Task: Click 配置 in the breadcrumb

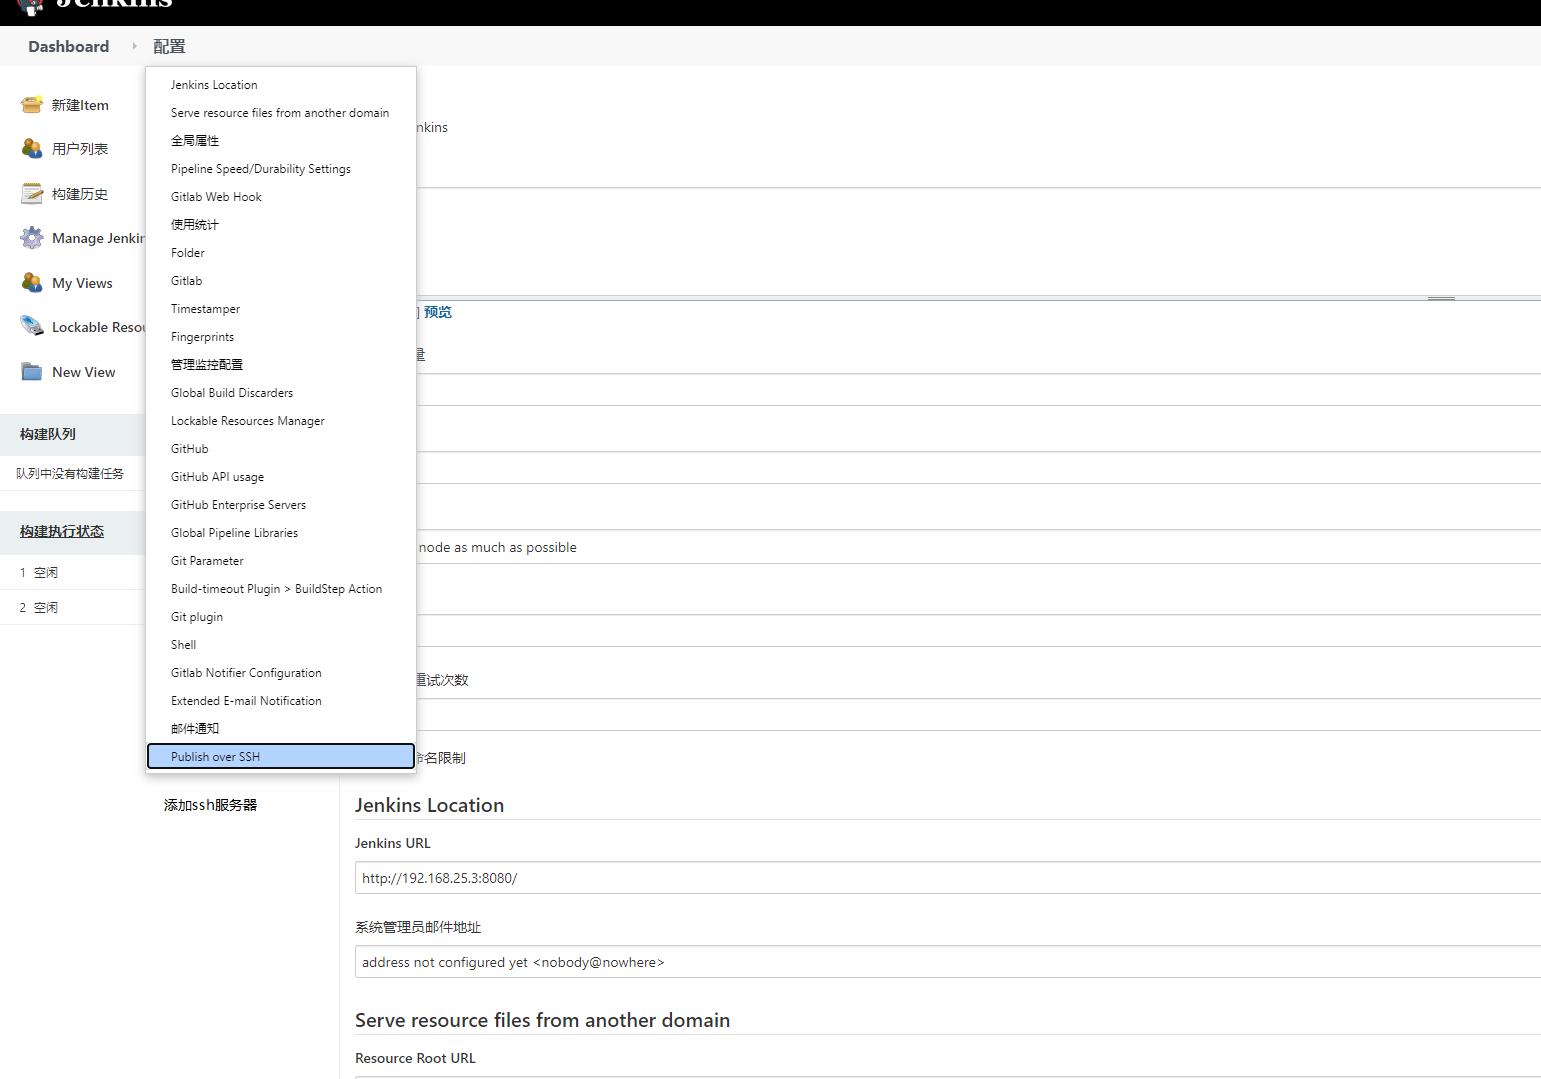Action: (169, 46)
